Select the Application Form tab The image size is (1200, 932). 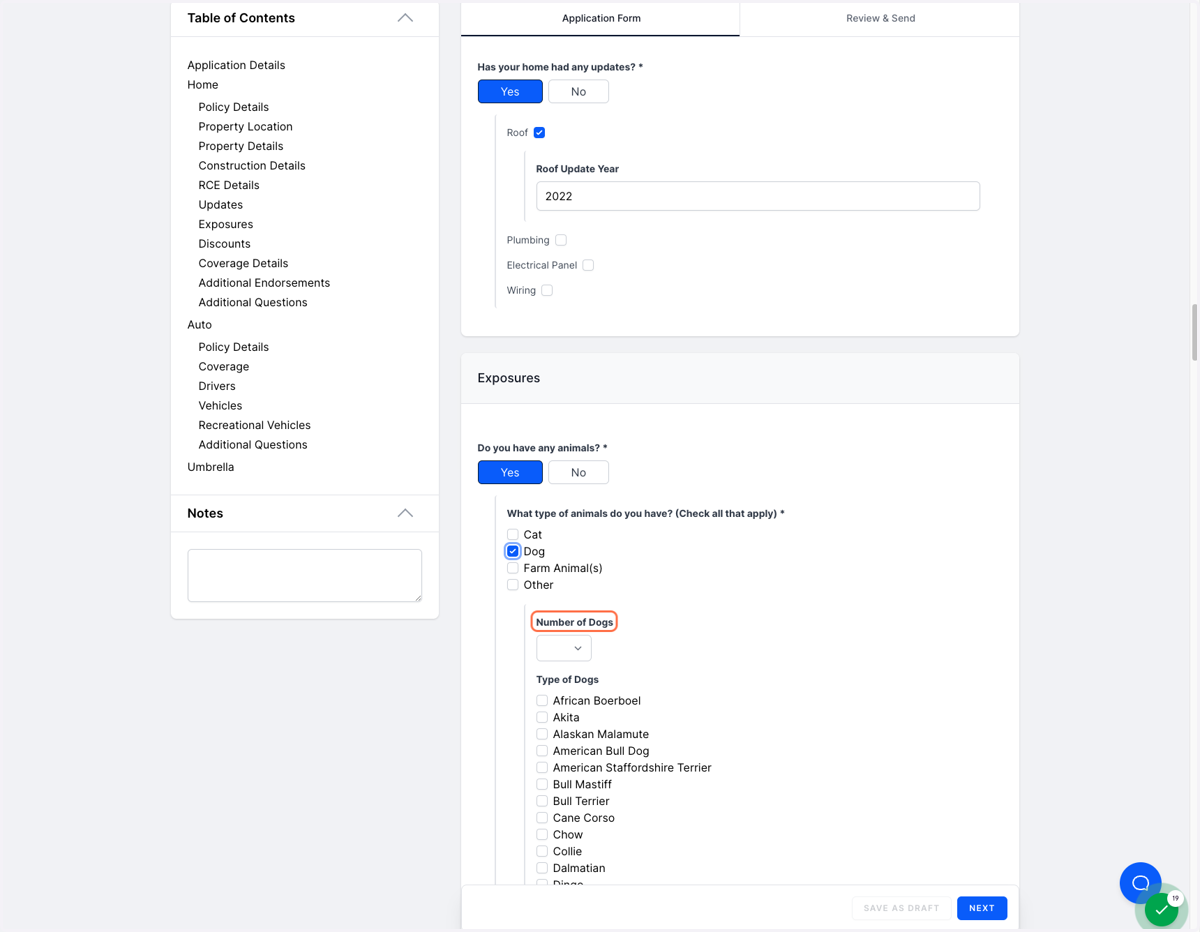pyautogui.click(x=601, y=18)
